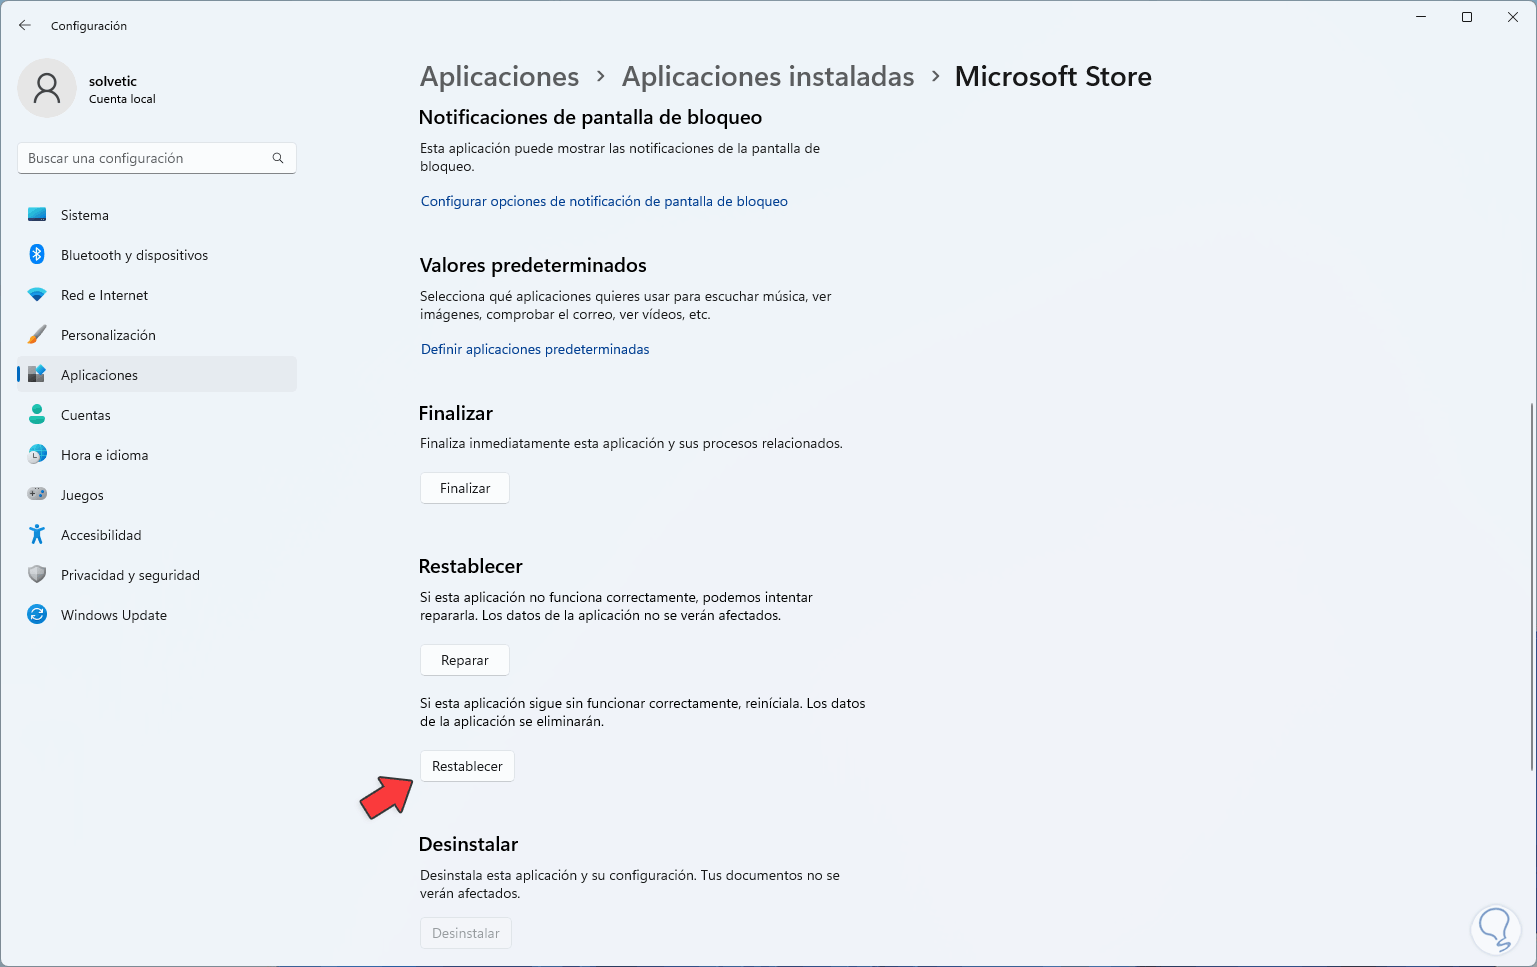Select Bluetooth y dispositivos in the sidebar
The height and width of the screenshot is (967, 1537).
click(134, 255)
